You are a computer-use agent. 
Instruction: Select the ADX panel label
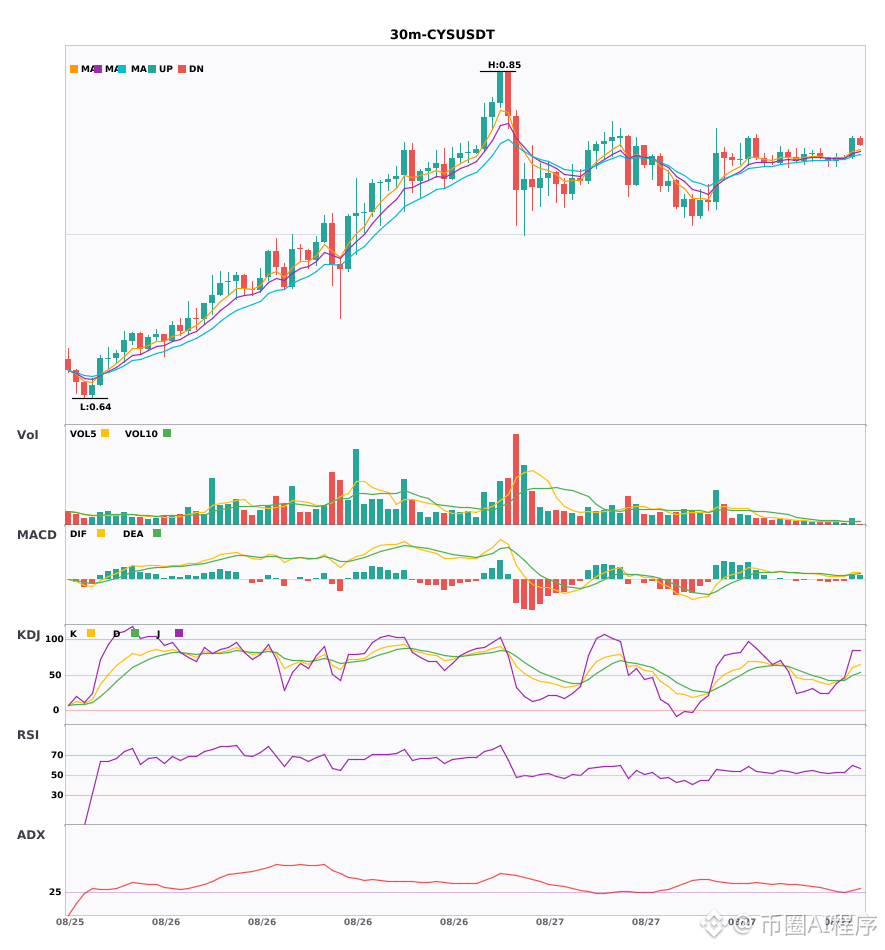31,835
